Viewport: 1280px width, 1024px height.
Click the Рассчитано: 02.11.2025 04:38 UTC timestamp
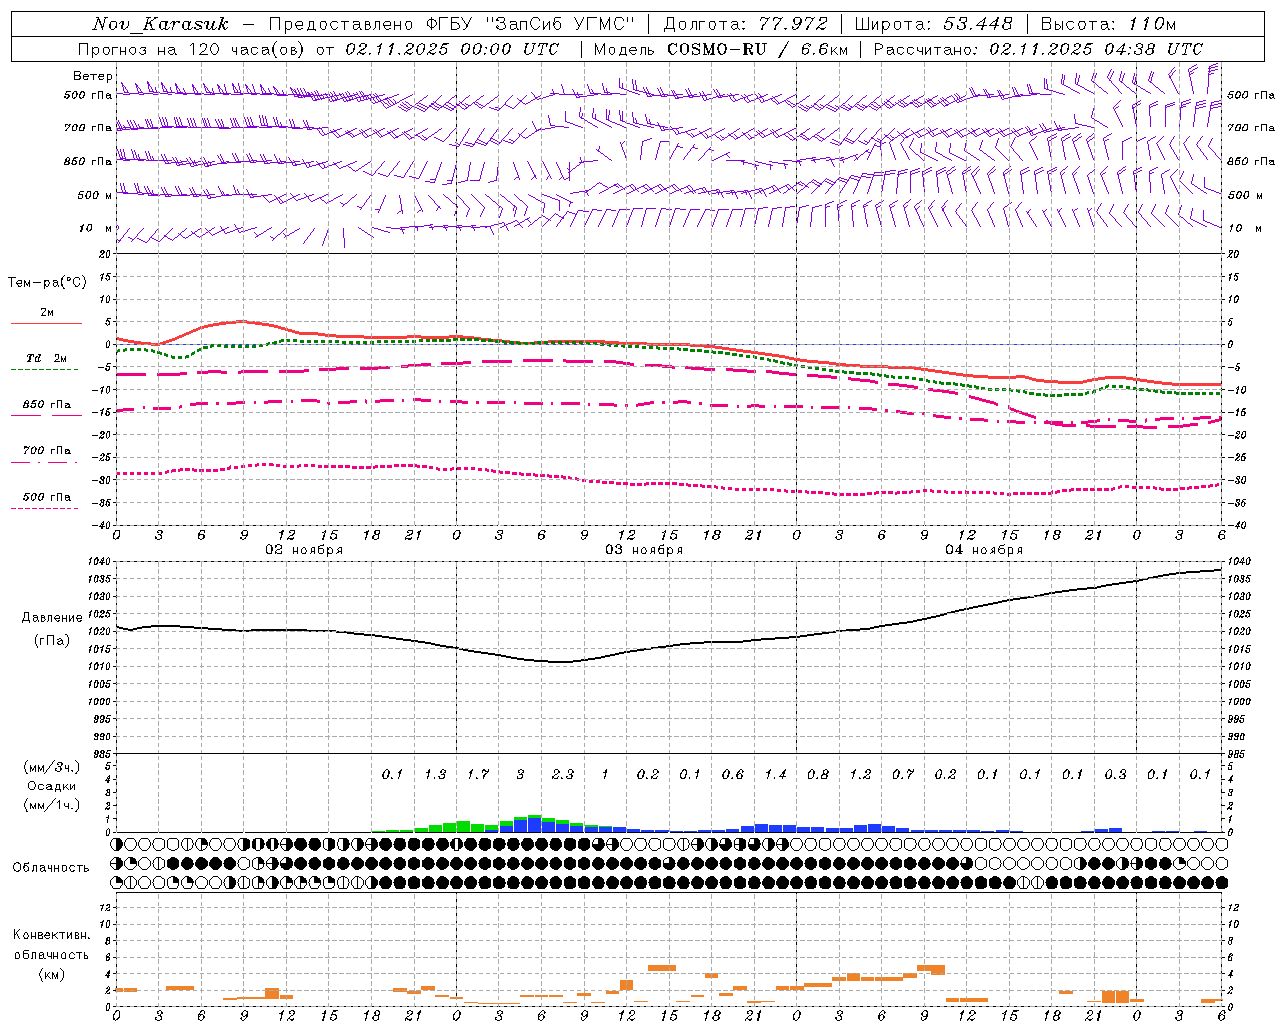coord(1038,49)
